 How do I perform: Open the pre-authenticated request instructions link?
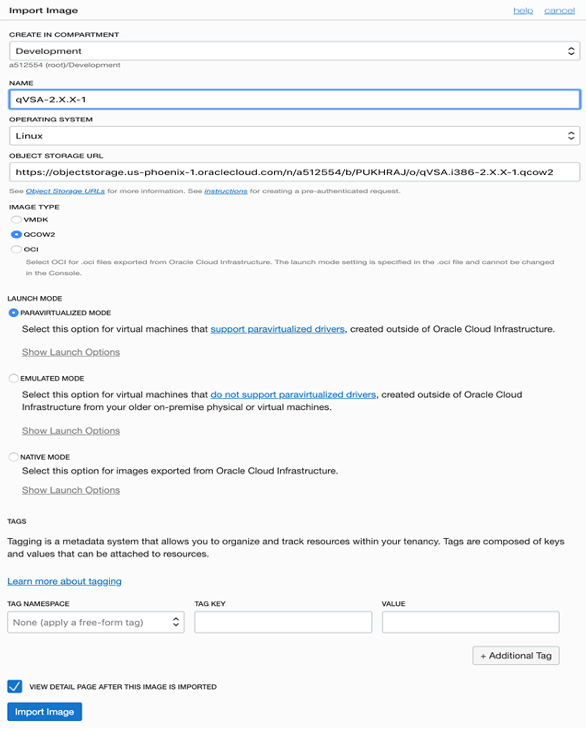click(x=226, y=191)
